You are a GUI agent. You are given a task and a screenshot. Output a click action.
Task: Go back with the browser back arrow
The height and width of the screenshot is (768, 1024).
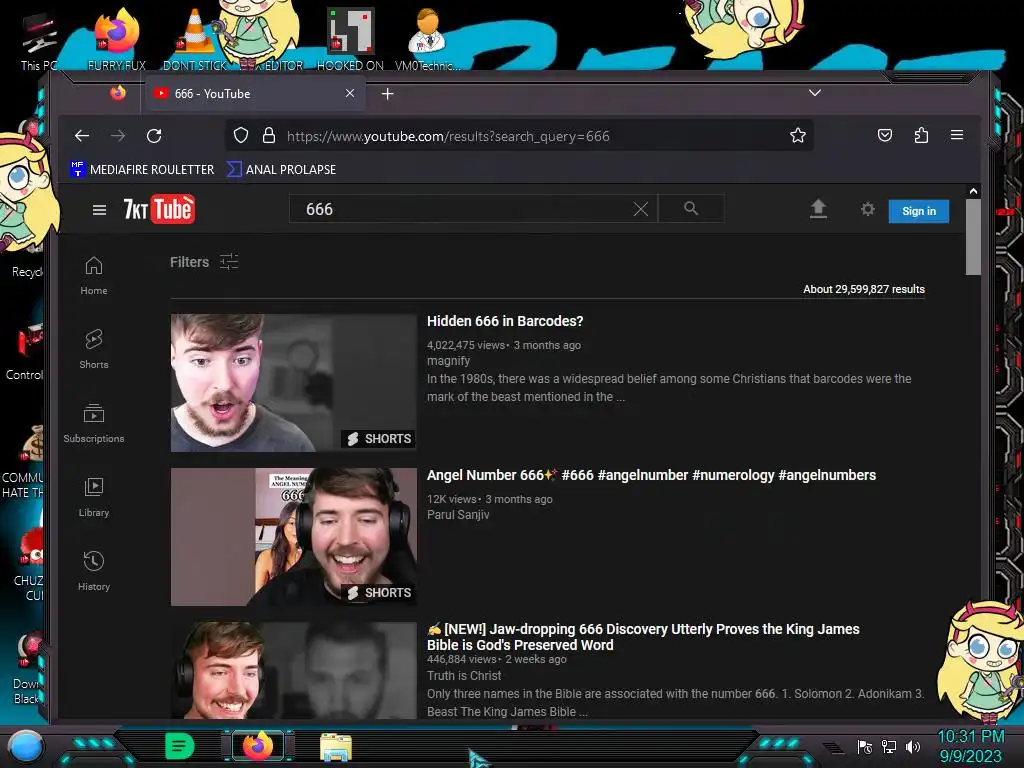(x=82, y=136)
